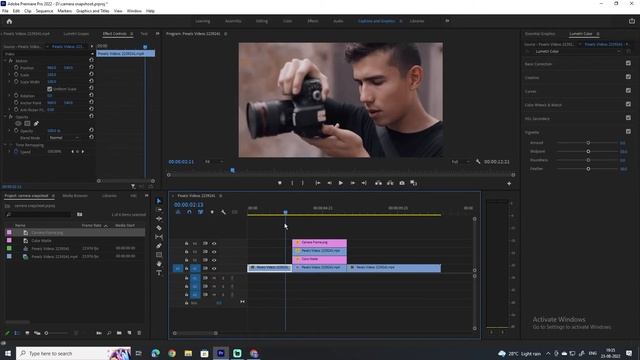Add a marker in the program monitor

pos(280,183)
